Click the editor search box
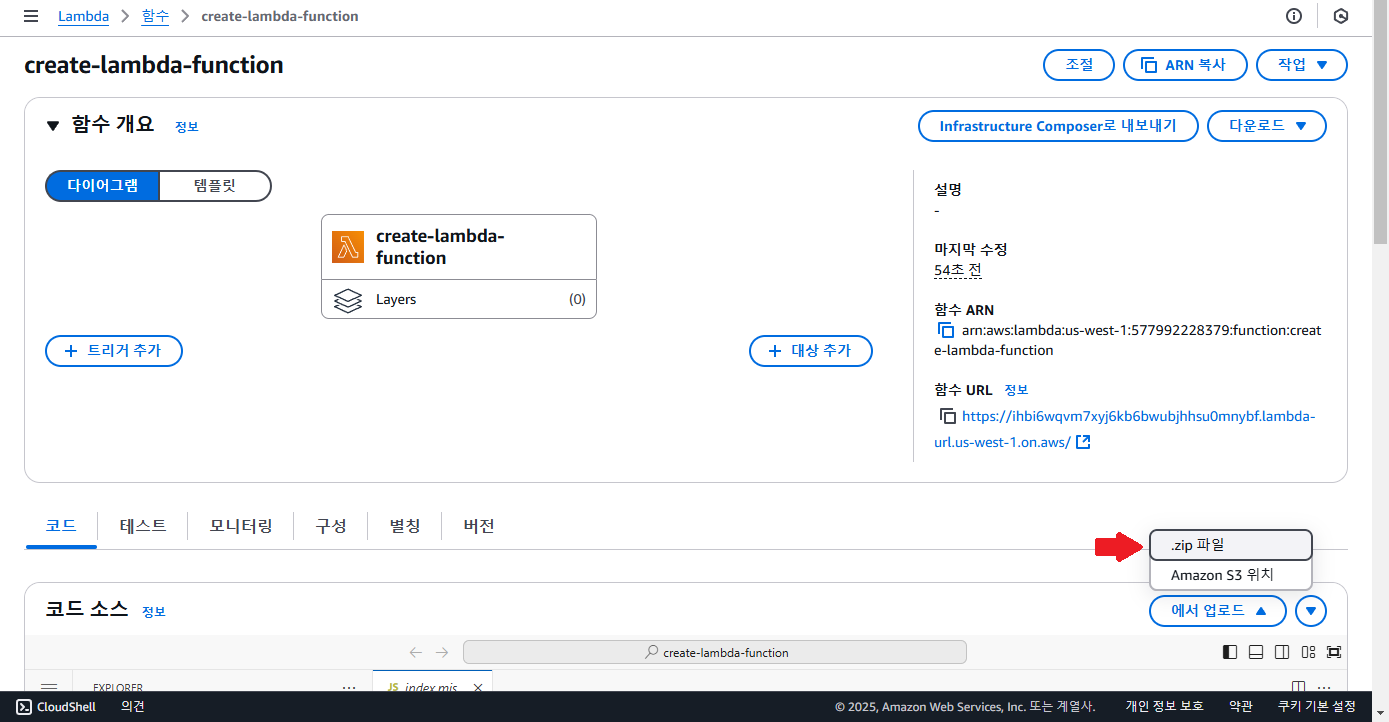1389x722 pixels. pos(715,652)
